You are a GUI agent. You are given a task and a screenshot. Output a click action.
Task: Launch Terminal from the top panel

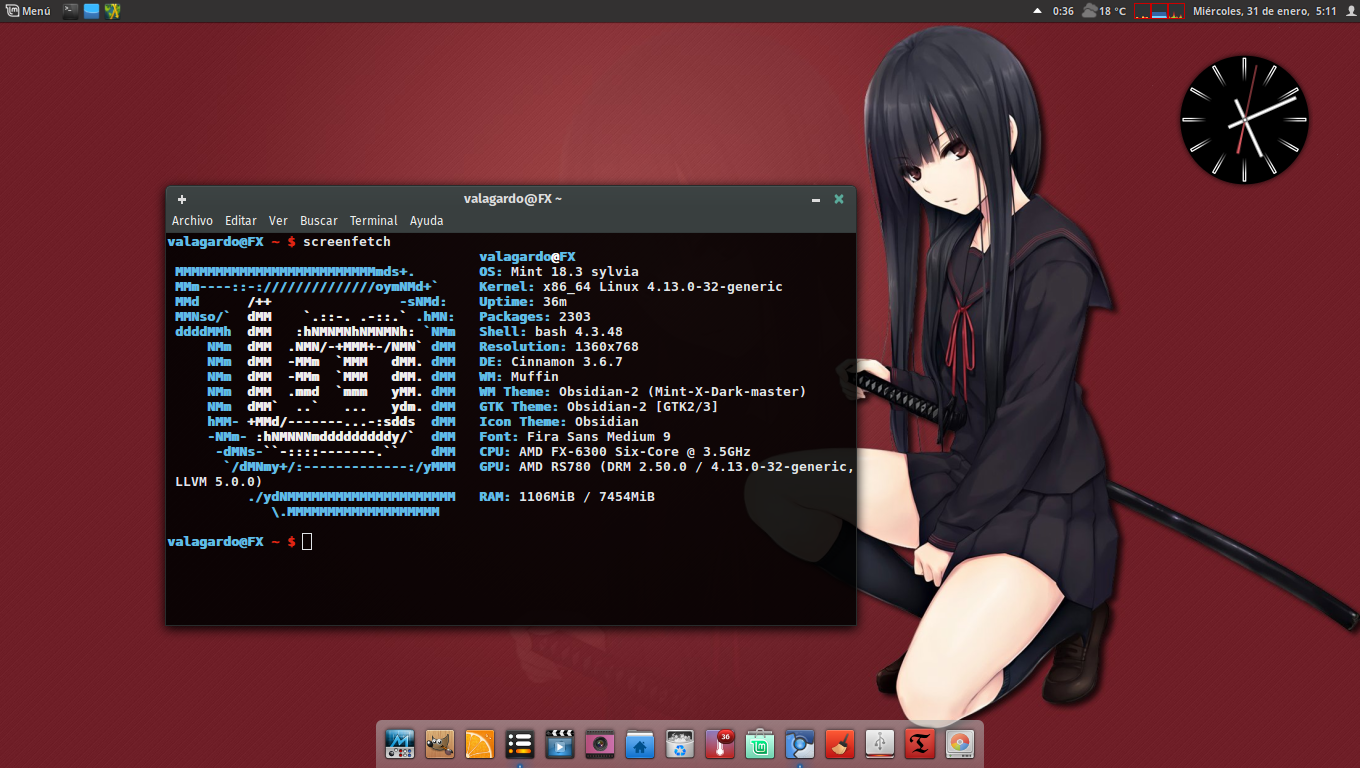pyautogui.click(x=70, y=11)
